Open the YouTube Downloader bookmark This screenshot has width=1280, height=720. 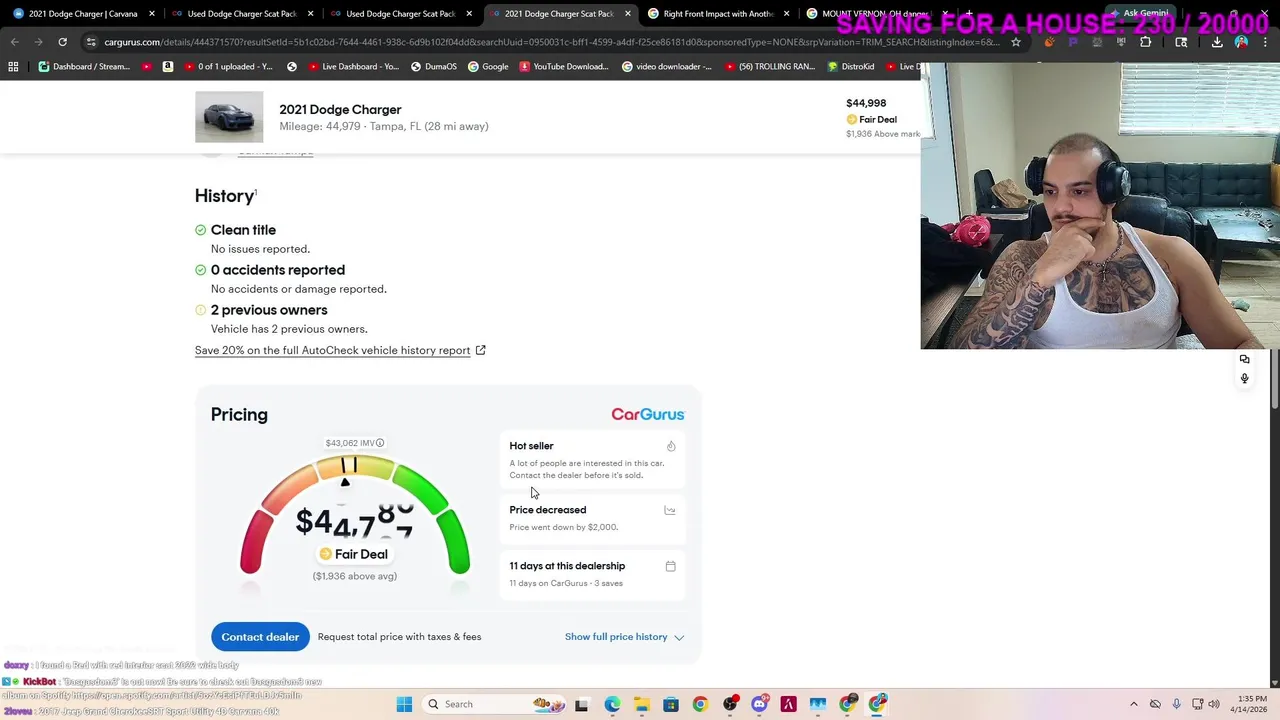point(564,66)
